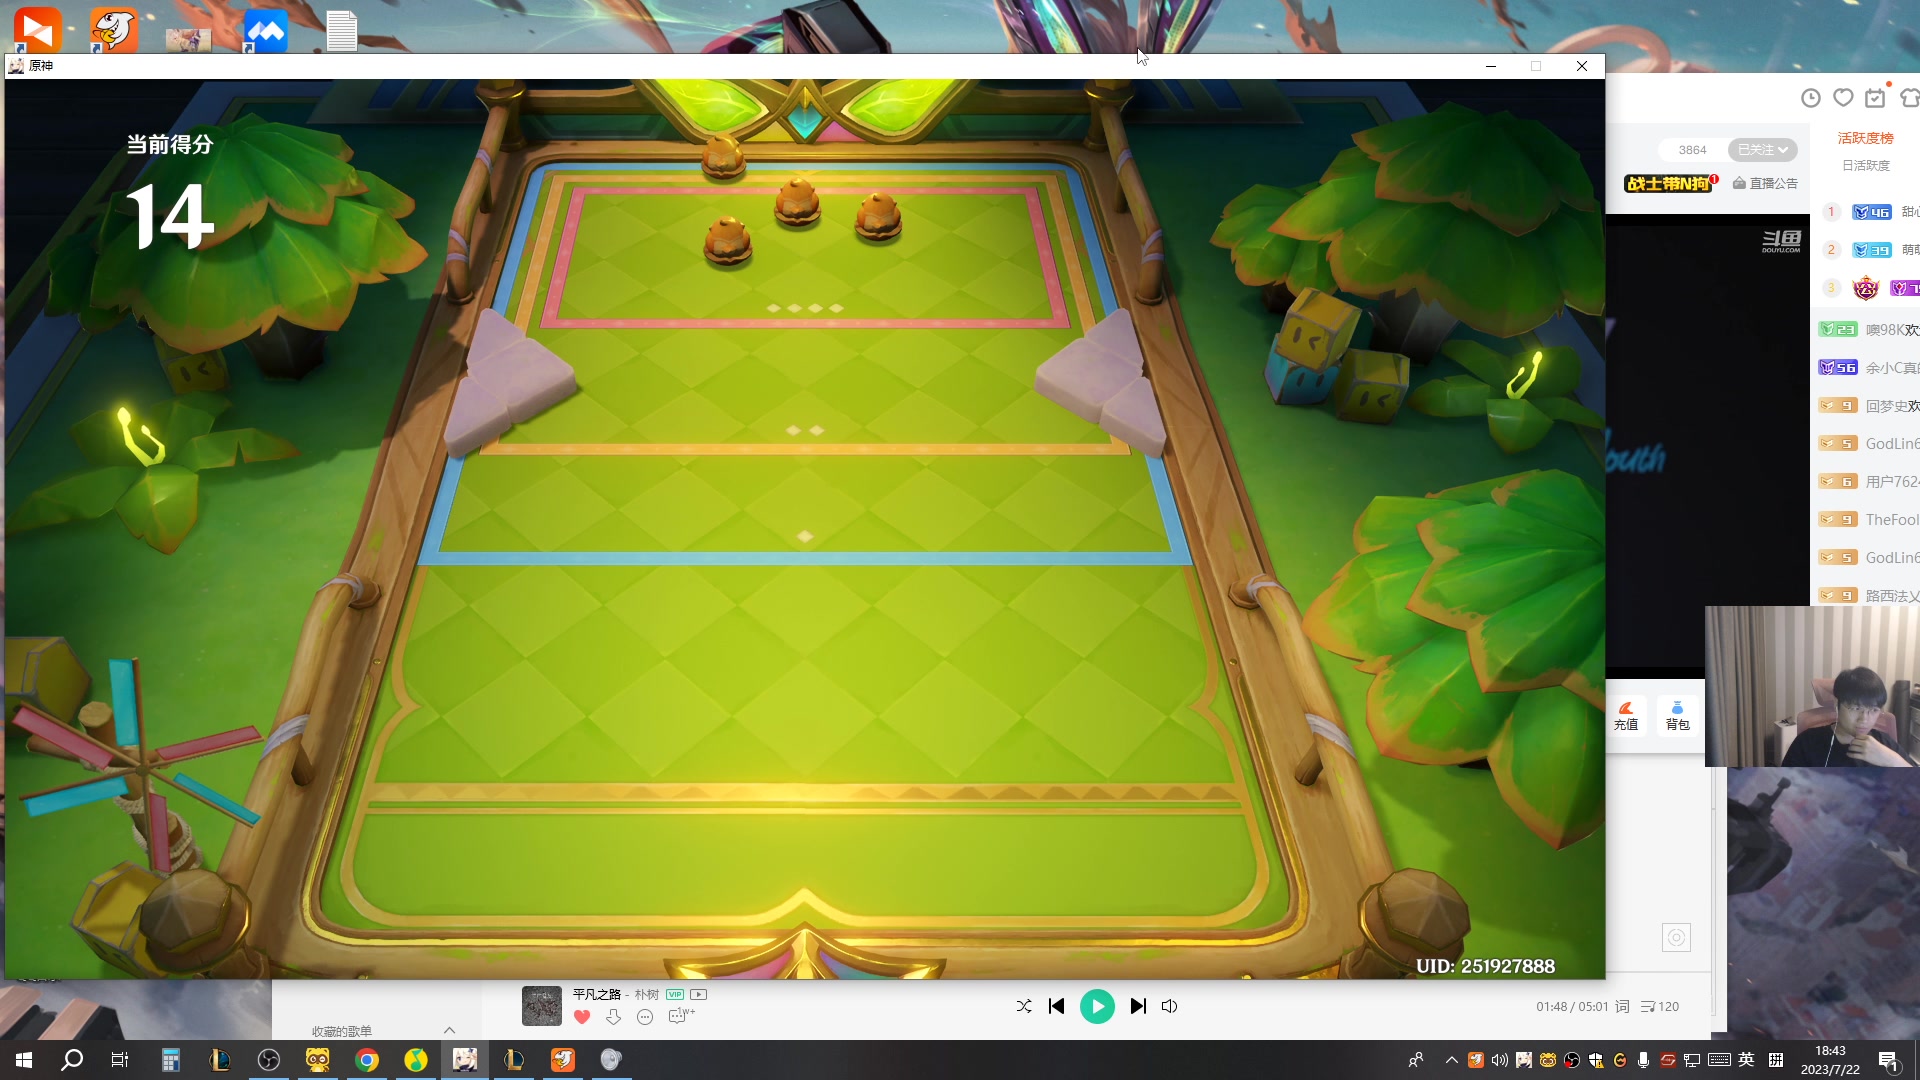This screenshot has height=1080, width=1920.
Task: Open the calendar check-in icon in Douyu header
Action: 1875,98
